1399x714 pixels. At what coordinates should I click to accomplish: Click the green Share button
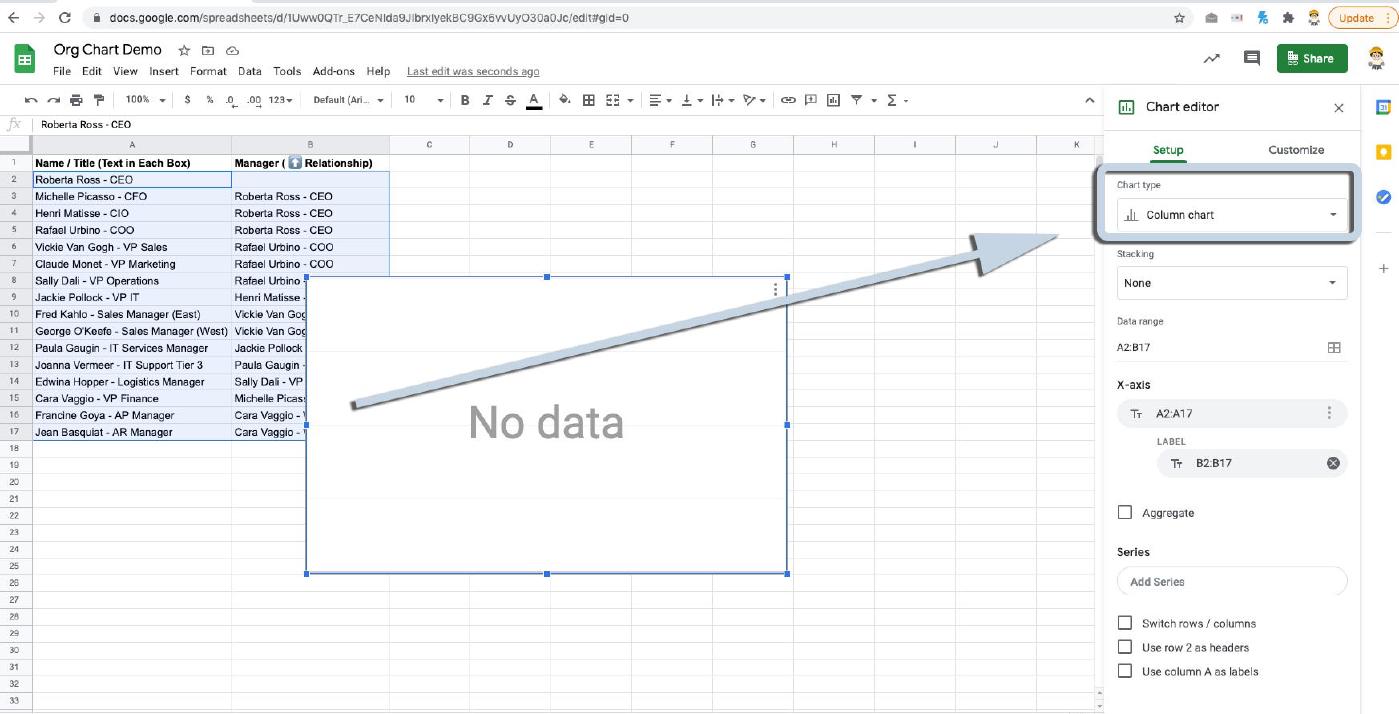tap(1311, 59)
